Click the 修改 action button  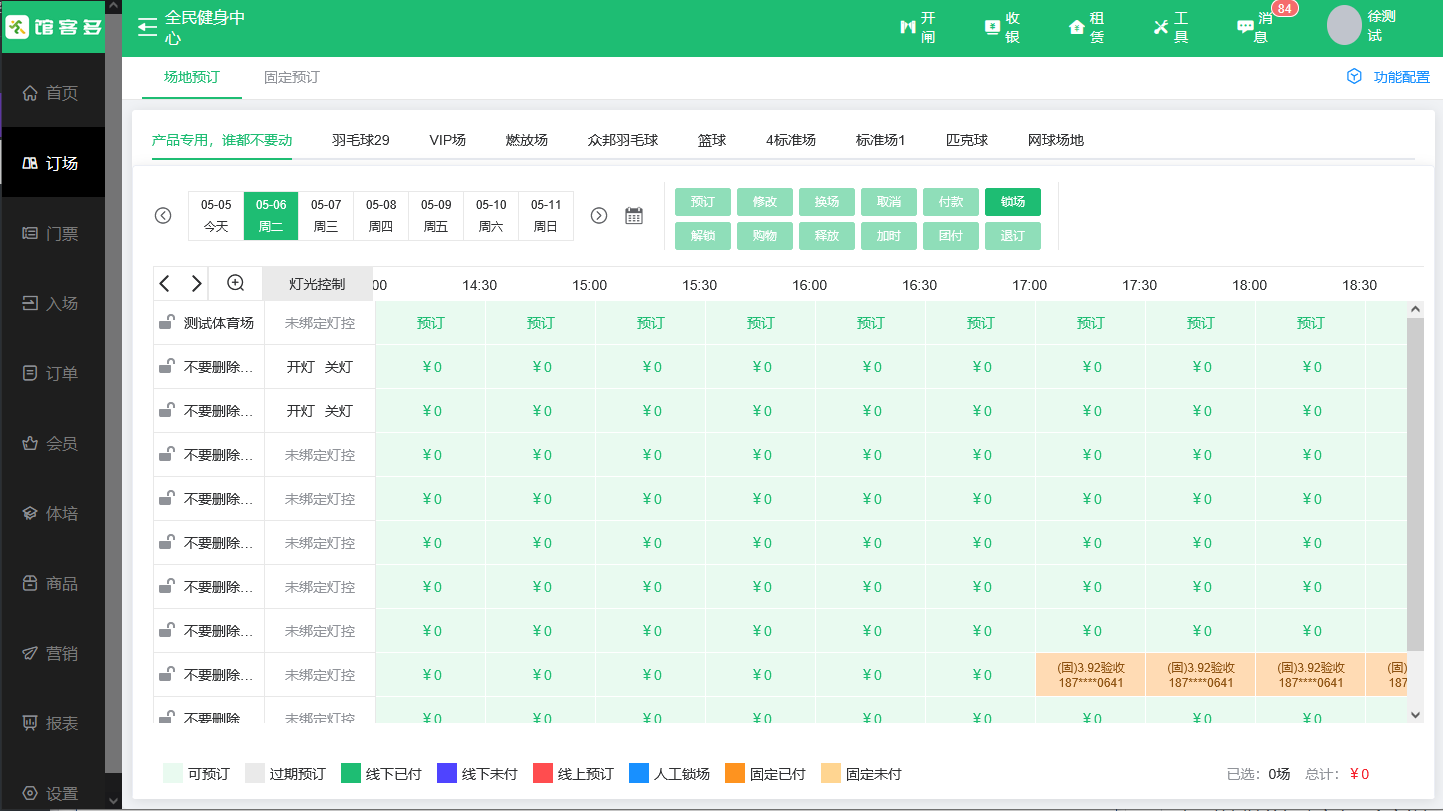click(x=765, y=202)
